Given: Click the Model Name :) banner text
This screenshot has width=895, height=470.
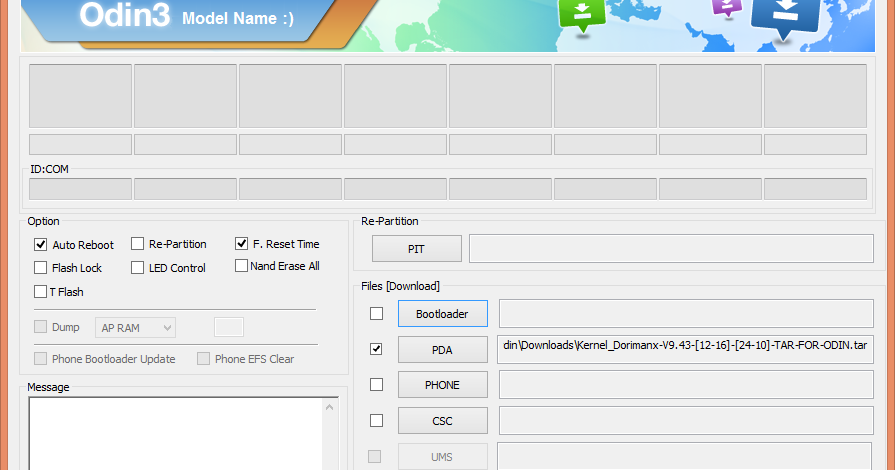Looking at the screenshot, I should 238,18.
